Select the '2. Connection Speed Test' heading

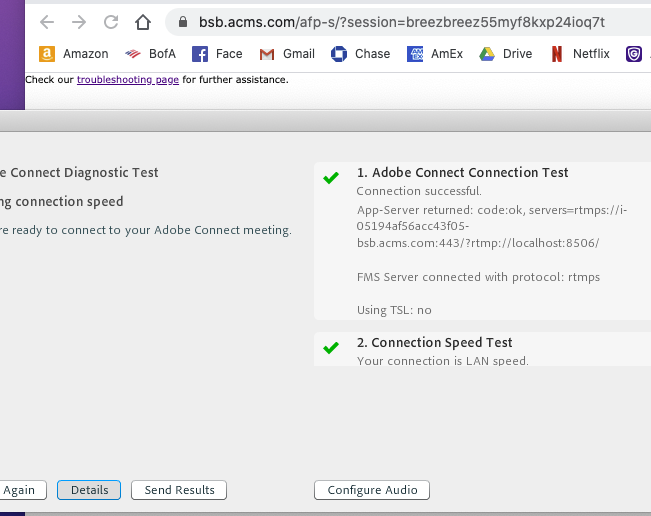(434, 342)
